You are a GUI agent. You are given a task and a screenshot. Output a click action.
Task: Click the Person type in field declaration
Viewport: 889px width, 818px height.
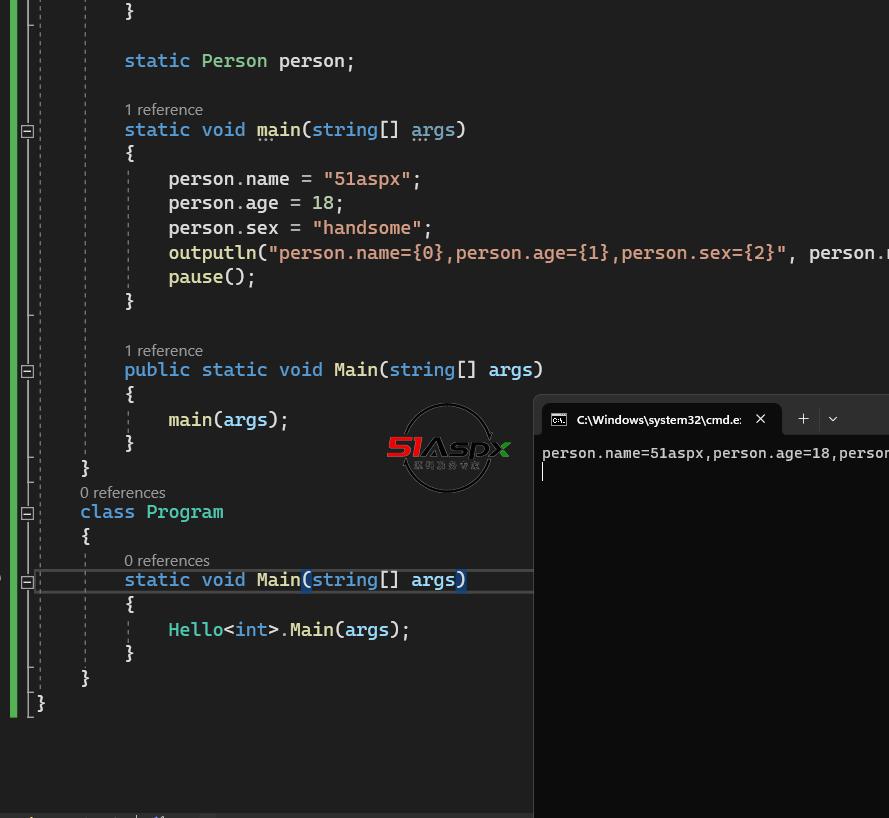pos(234,61)
